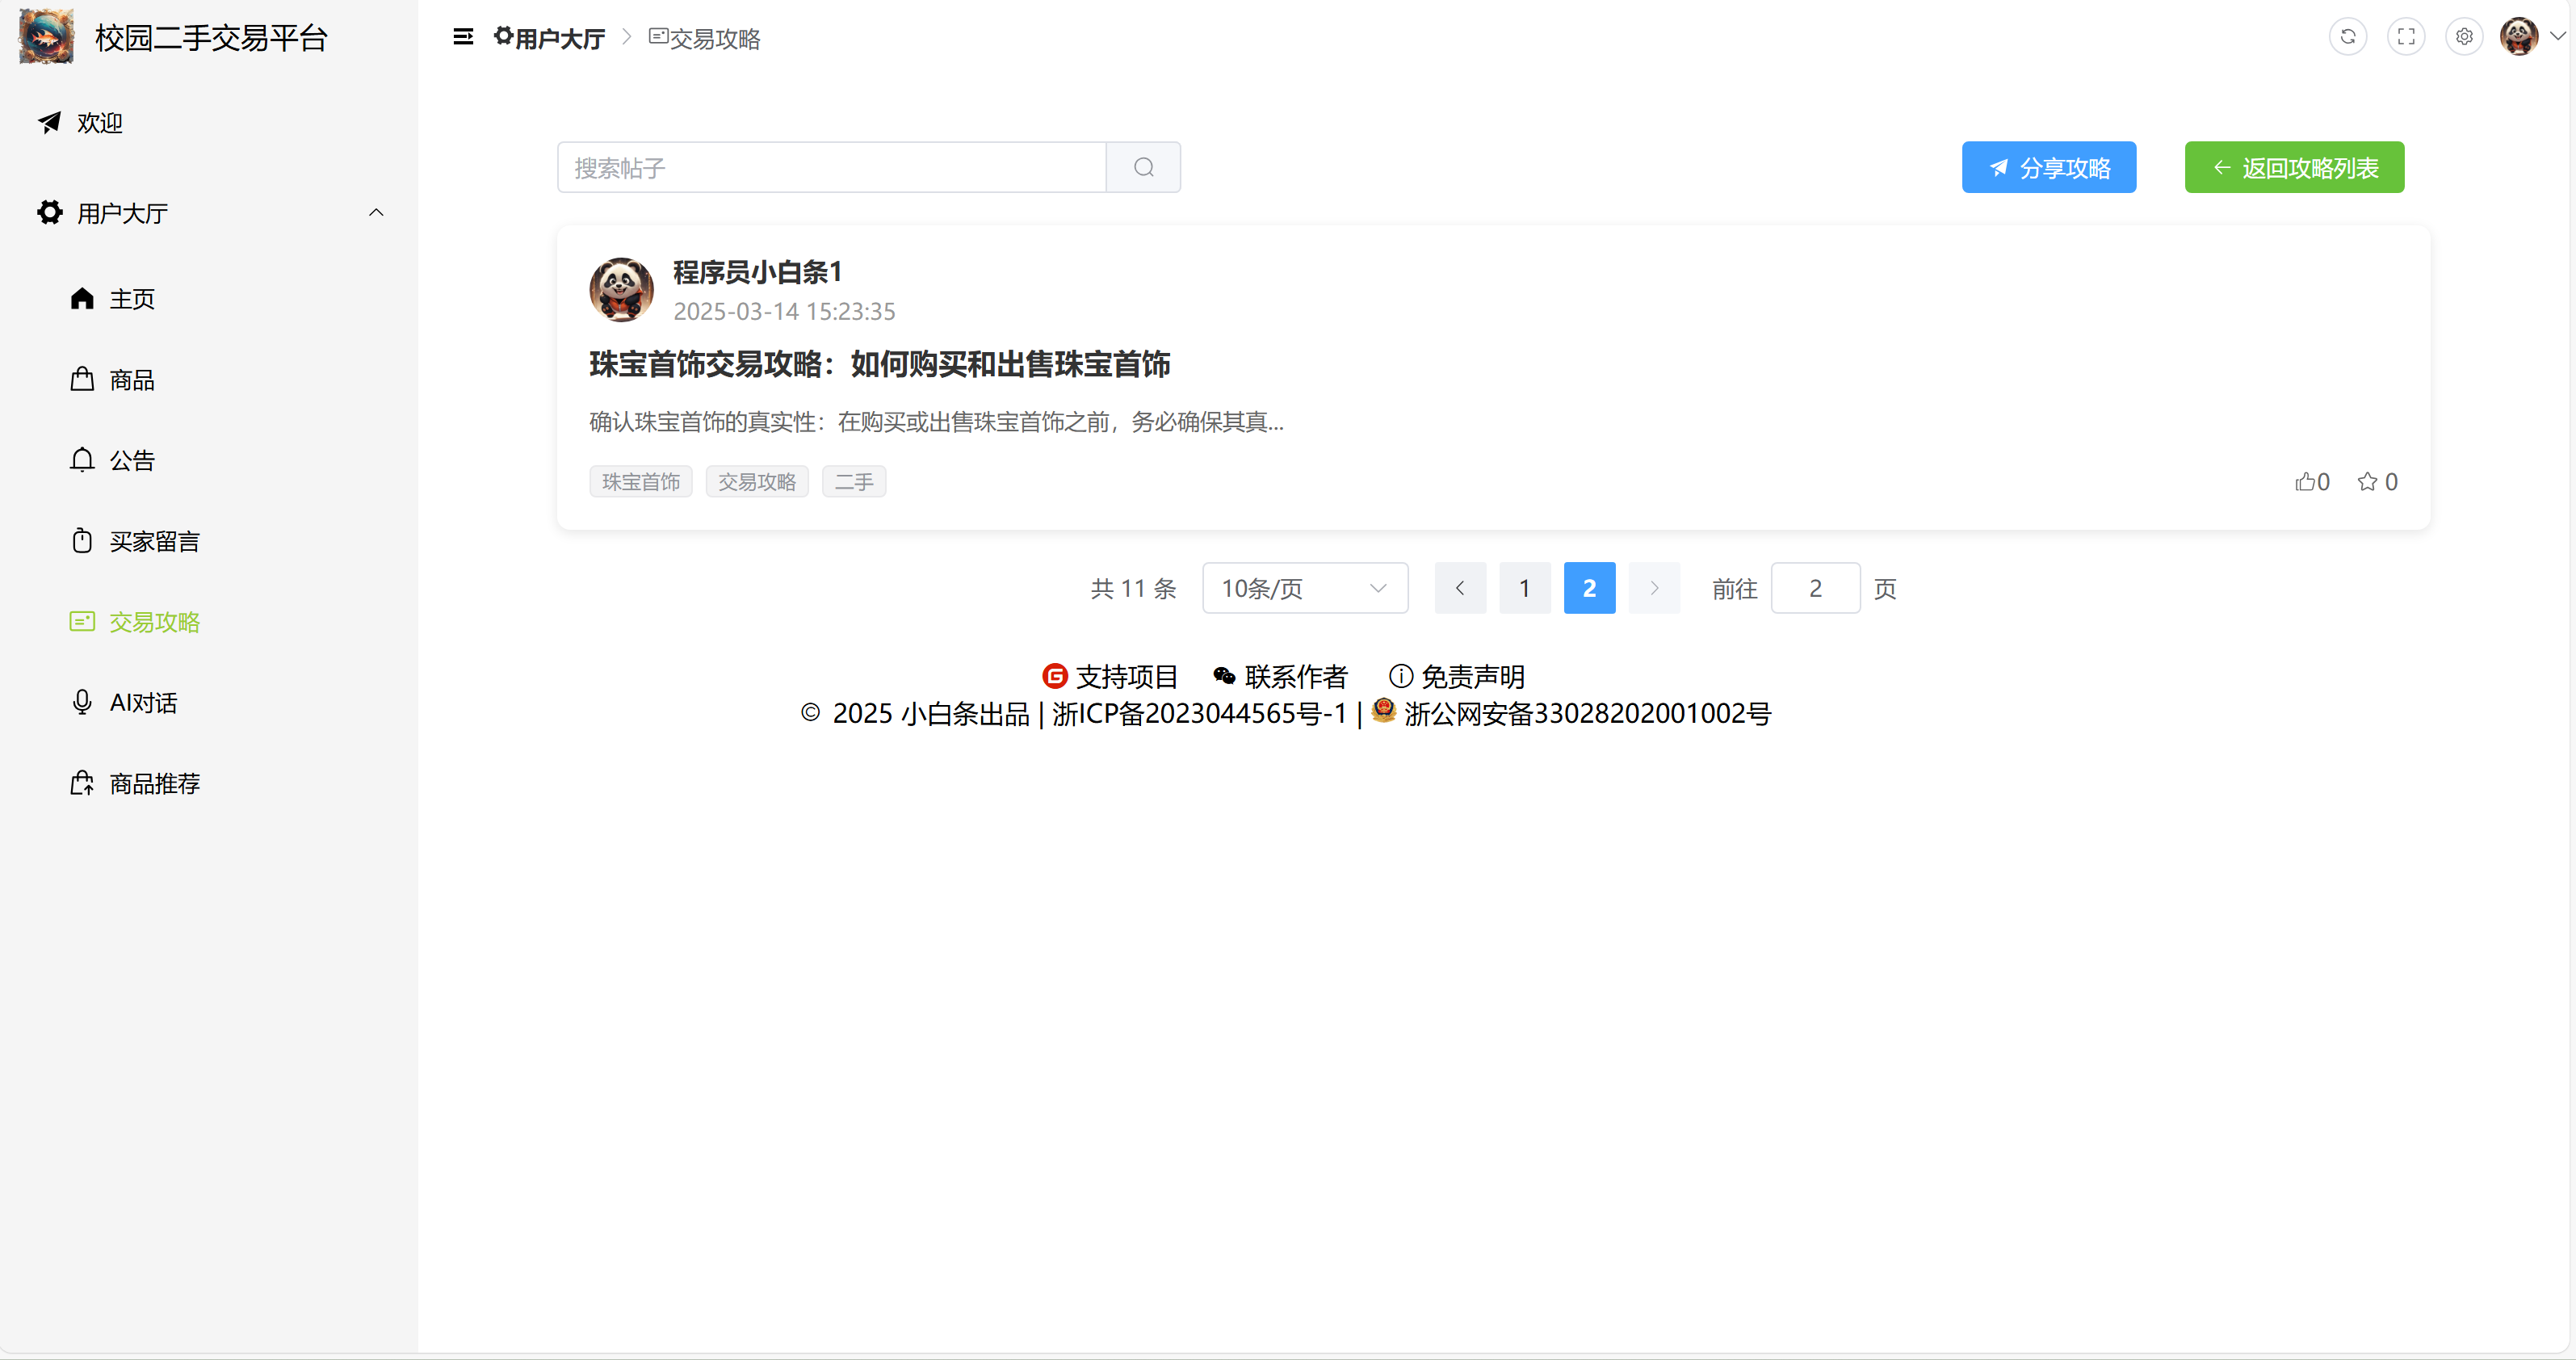Open 买家留言 in the sidebar
The image size is (2576, 1360).
[x=154, y=541]
